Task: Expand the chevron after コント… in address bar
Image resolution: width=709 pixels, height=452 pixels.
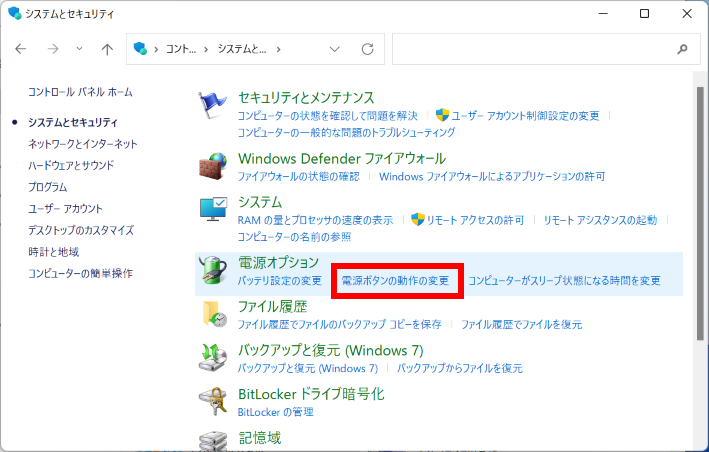Action: pos(207,48)
